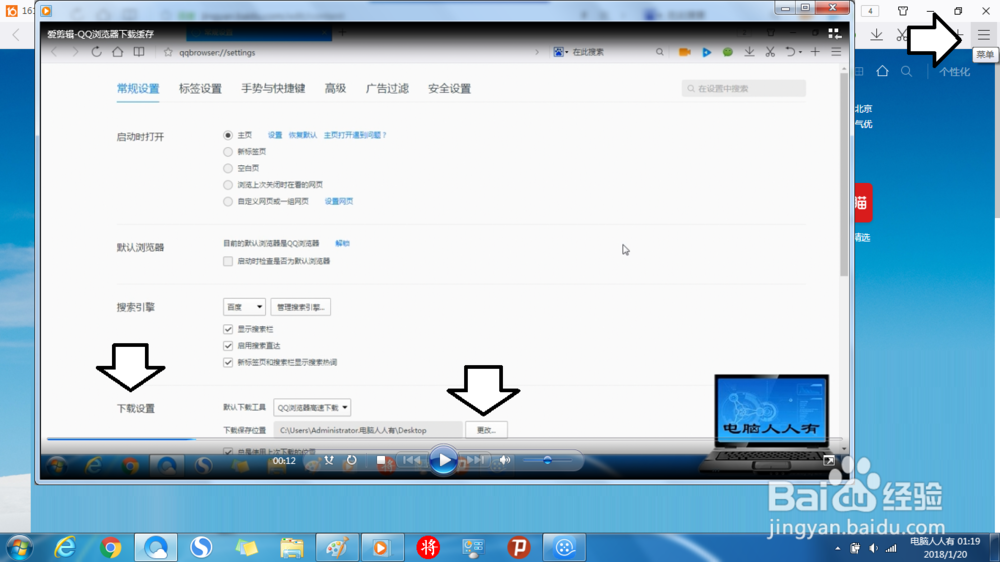This screenshot has width=1000, height=562.
Task: Open the 百度 search engine dropdown
Action: click(x=244, y=307)
